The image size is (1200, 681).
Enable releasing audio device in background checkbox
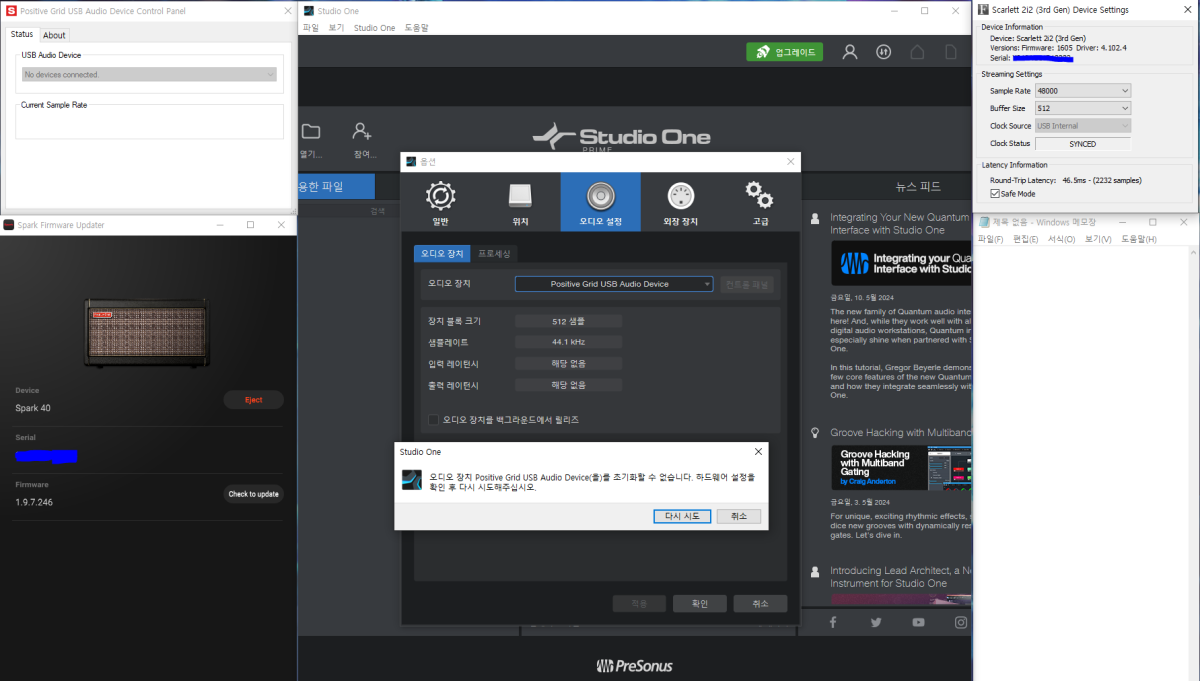point(433,420)
